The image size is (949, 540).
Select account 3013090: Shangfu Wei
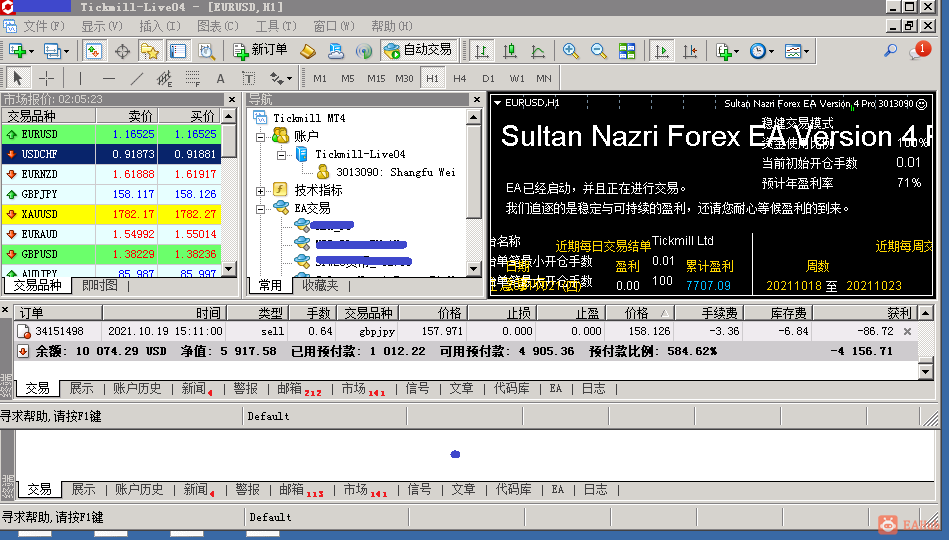coord(395,173)
